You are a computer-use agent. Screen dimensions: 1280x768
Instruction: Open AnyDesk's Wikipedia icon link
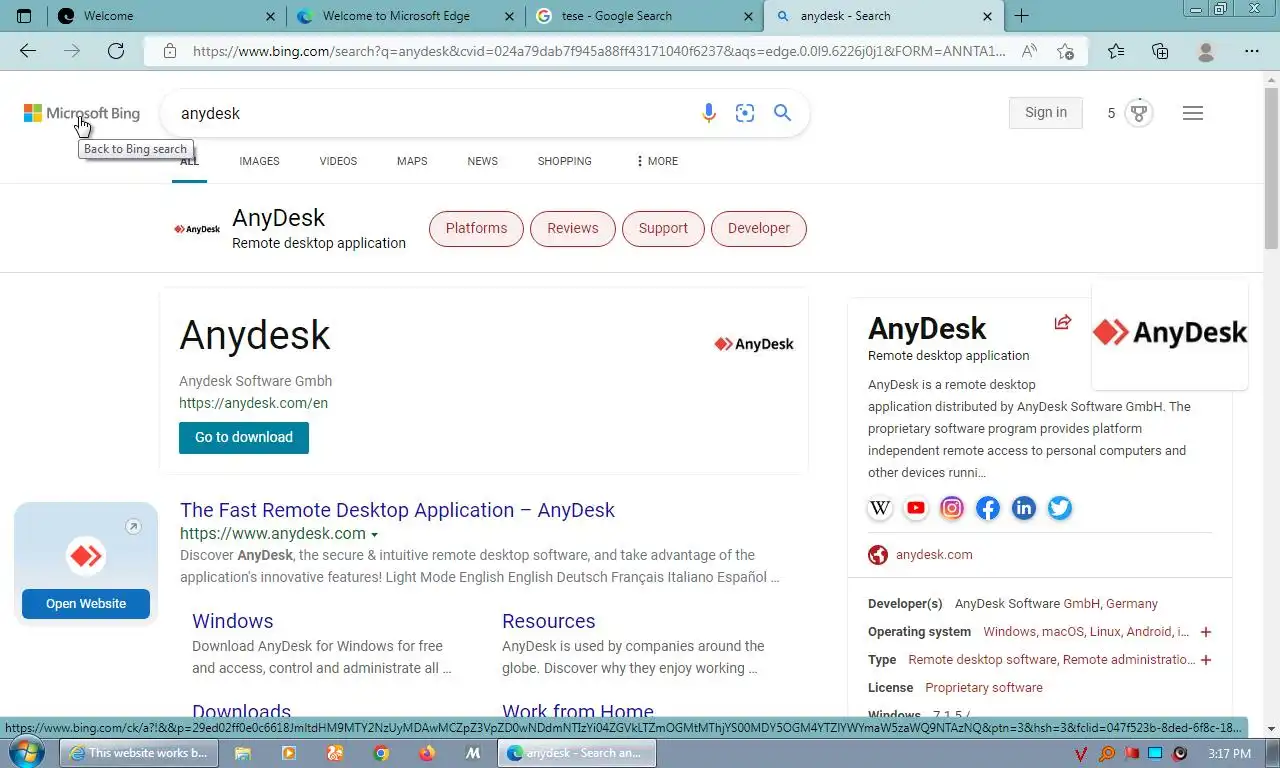pyautogui.click(x=880, y=508)
